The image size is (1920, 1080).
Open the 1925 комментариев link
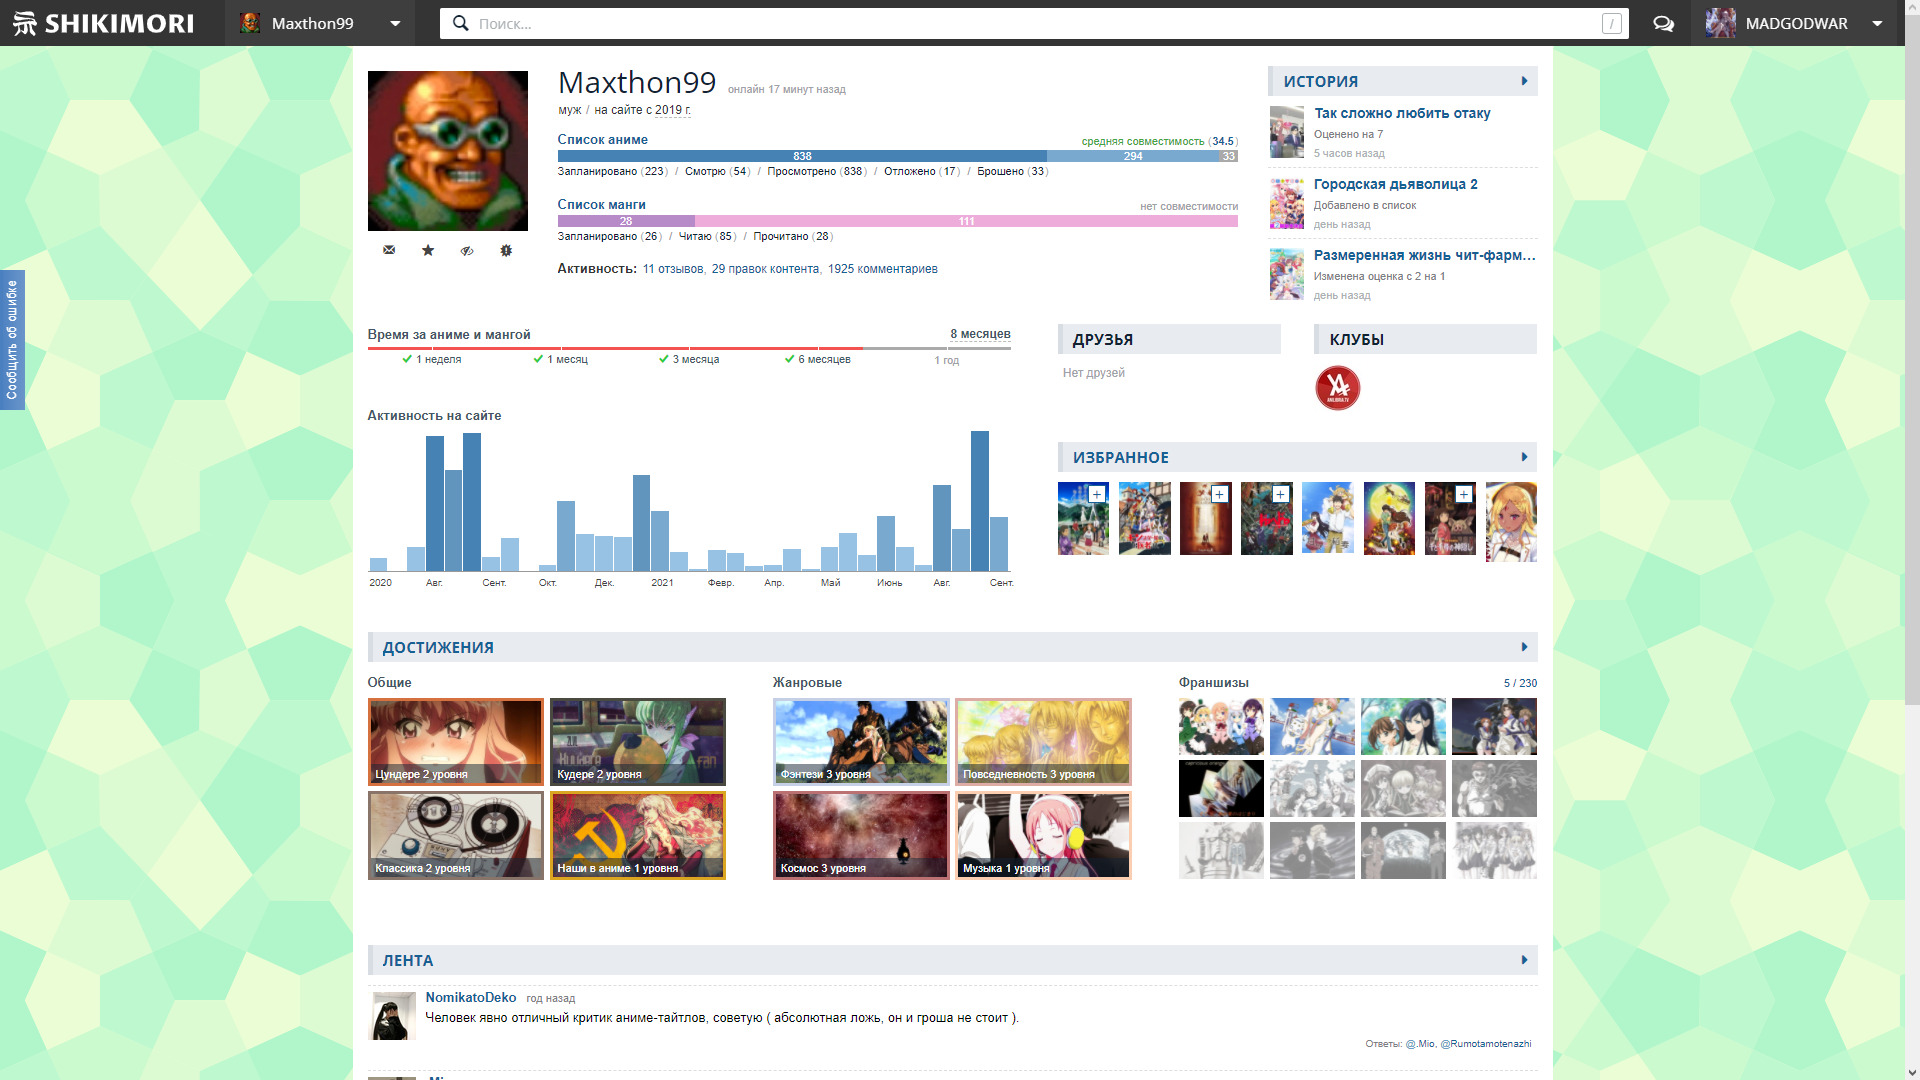[x=882, y=269]
